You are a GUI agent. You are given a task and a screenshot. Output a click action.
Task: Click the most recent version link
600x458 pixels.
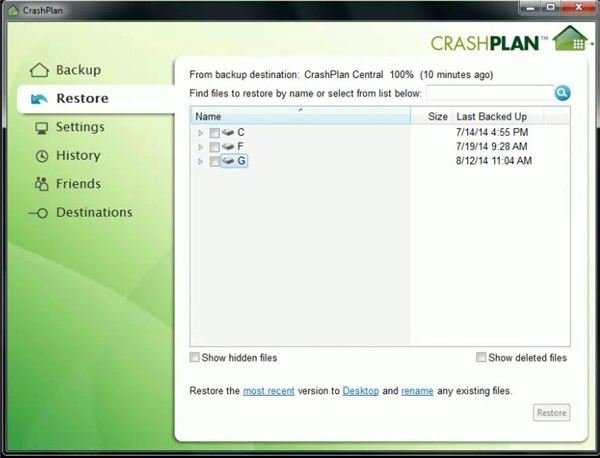coord(269,391)
